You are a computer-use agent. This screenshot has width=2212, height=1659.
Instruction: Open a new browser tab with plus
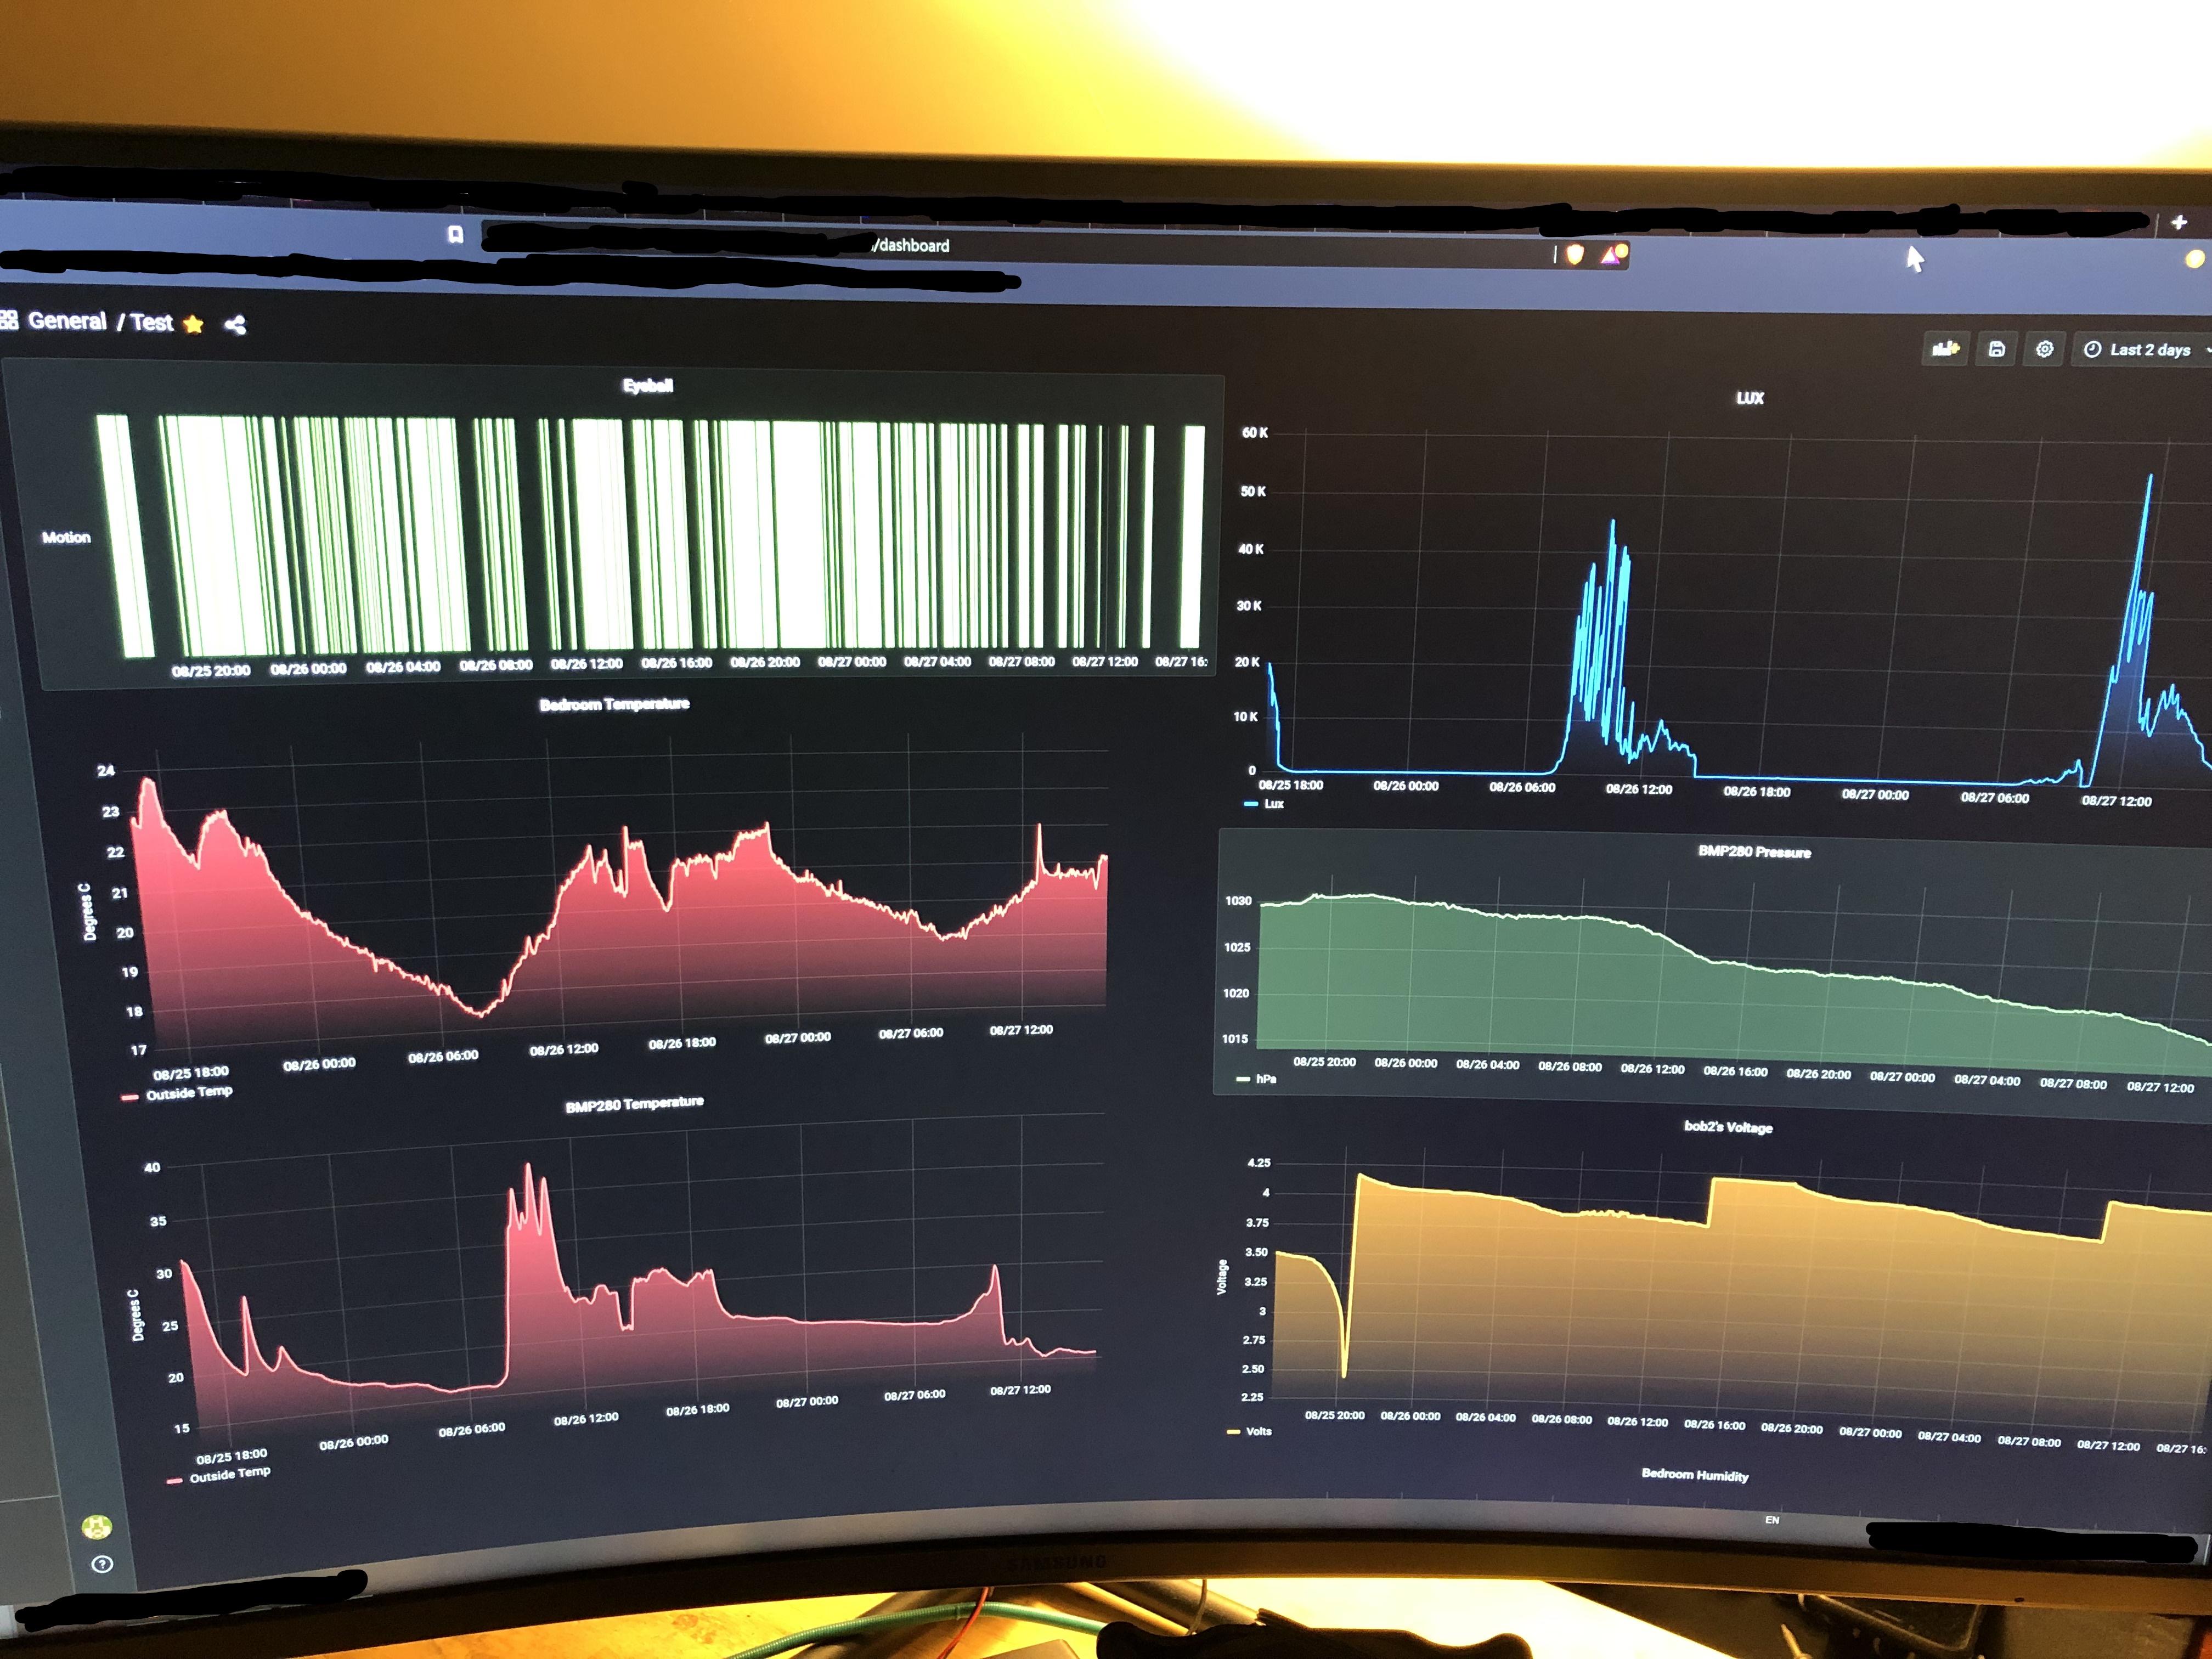[2179, 222]
